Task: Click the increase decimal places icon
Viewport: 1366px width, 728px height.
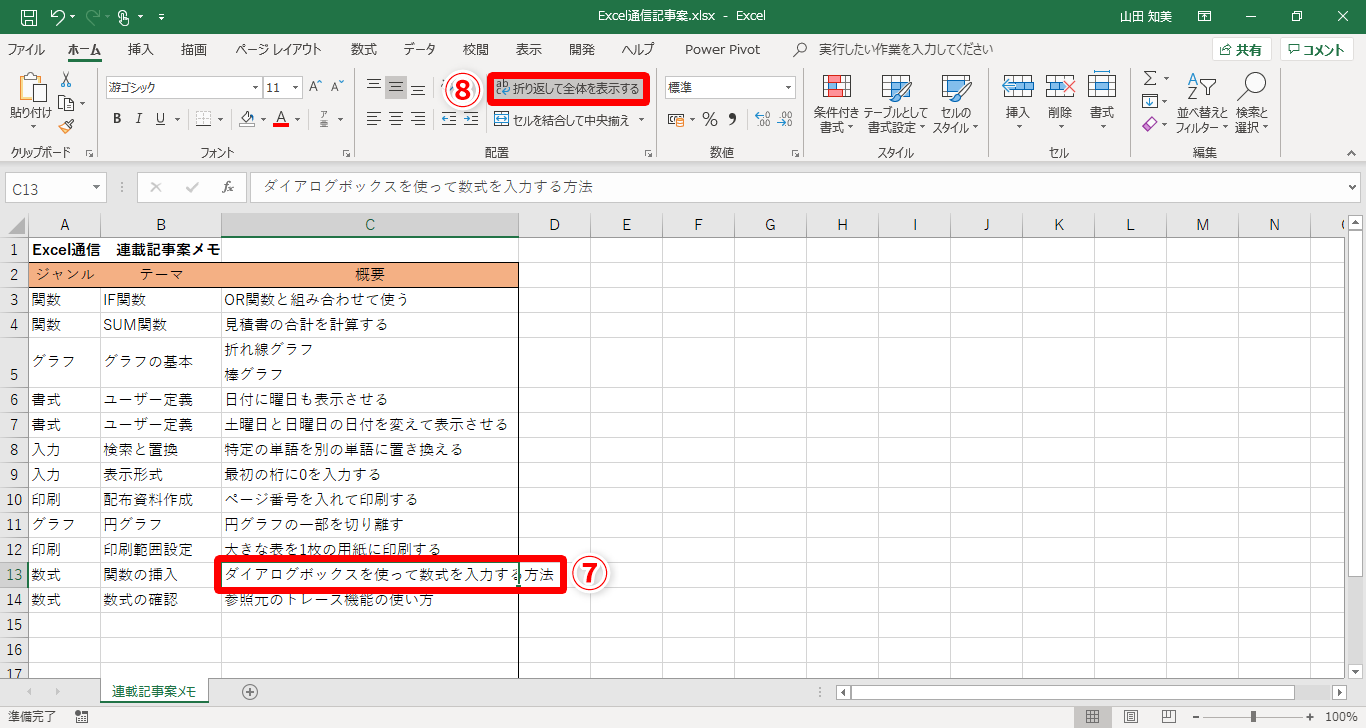Action: 762,120
